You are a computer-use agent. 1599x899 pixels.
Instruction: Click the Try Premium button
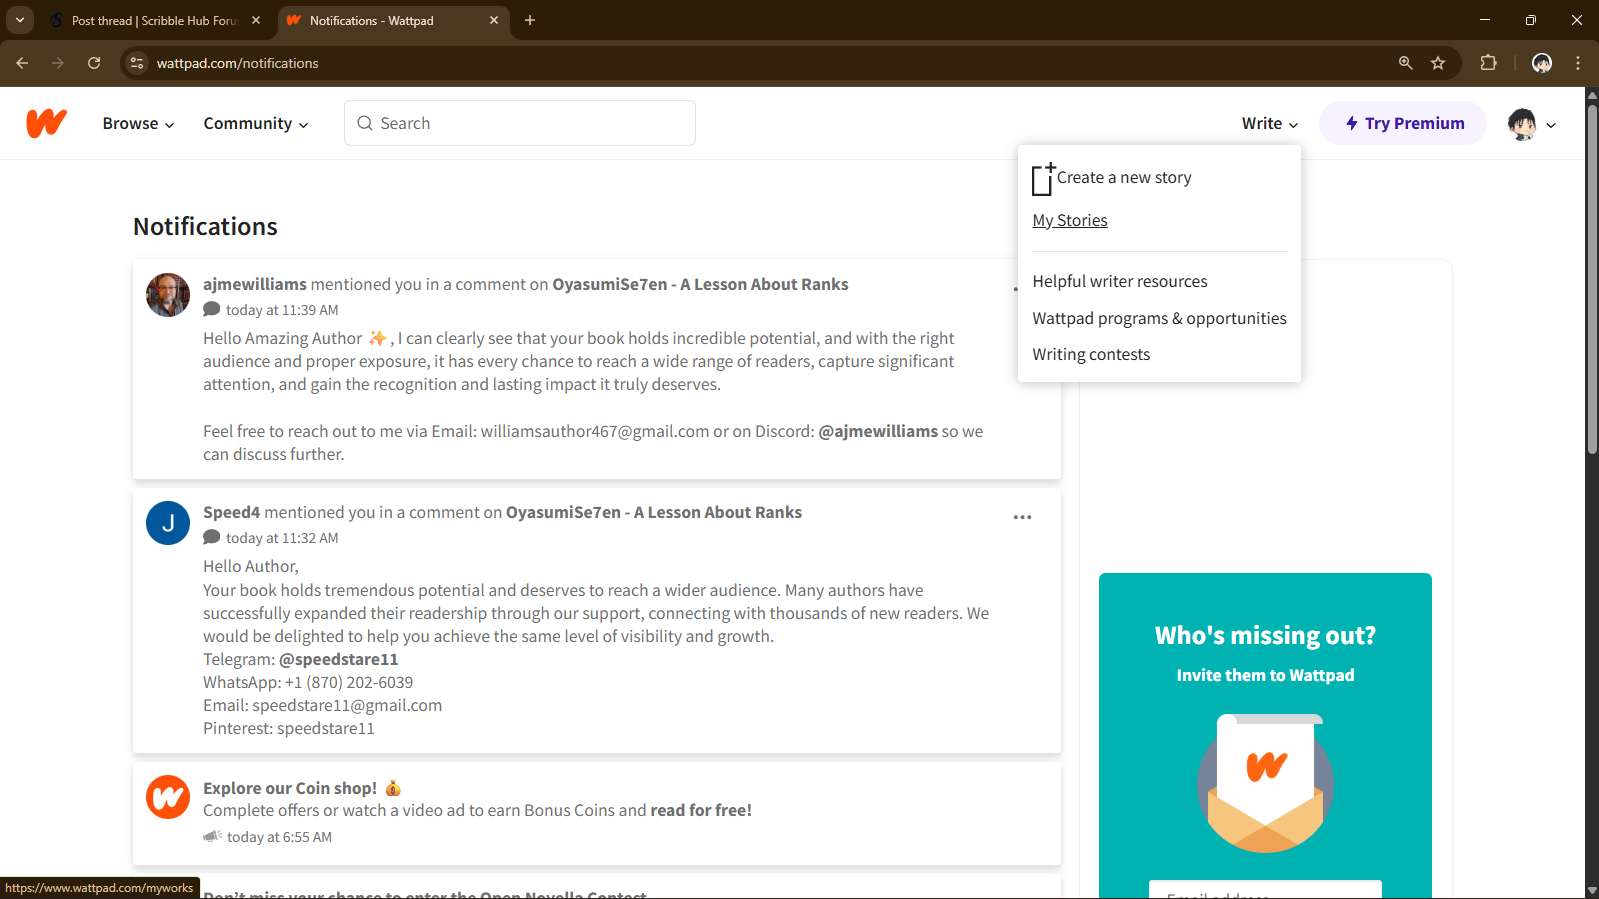[x=1403, y=124]
